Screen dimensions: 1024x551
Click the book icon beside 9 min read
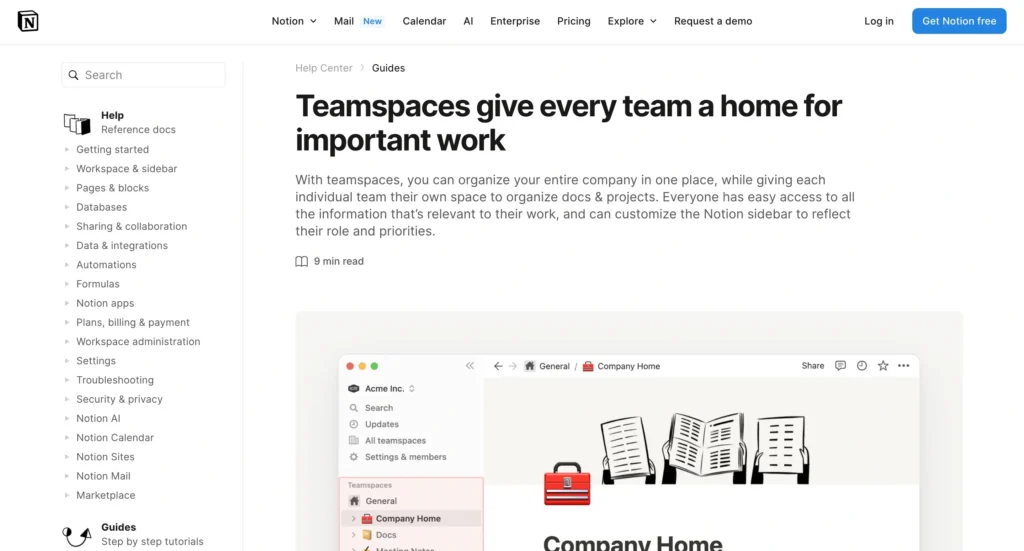pyautogui.click(x=301, y=261)
